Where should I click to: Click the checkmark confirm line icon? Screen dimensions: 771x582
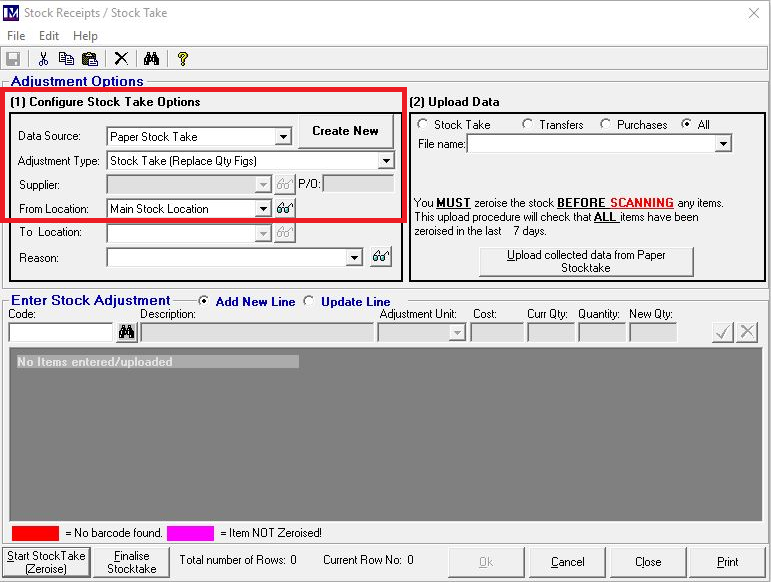pos(723,332)
